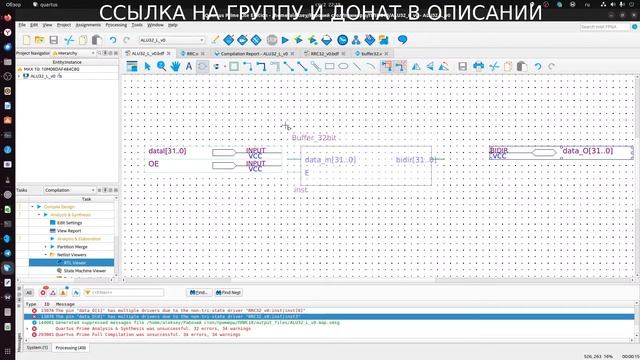Screen dimensions: 640x360
Task: Open the blue help bubble icon
Action: (402, 40)
